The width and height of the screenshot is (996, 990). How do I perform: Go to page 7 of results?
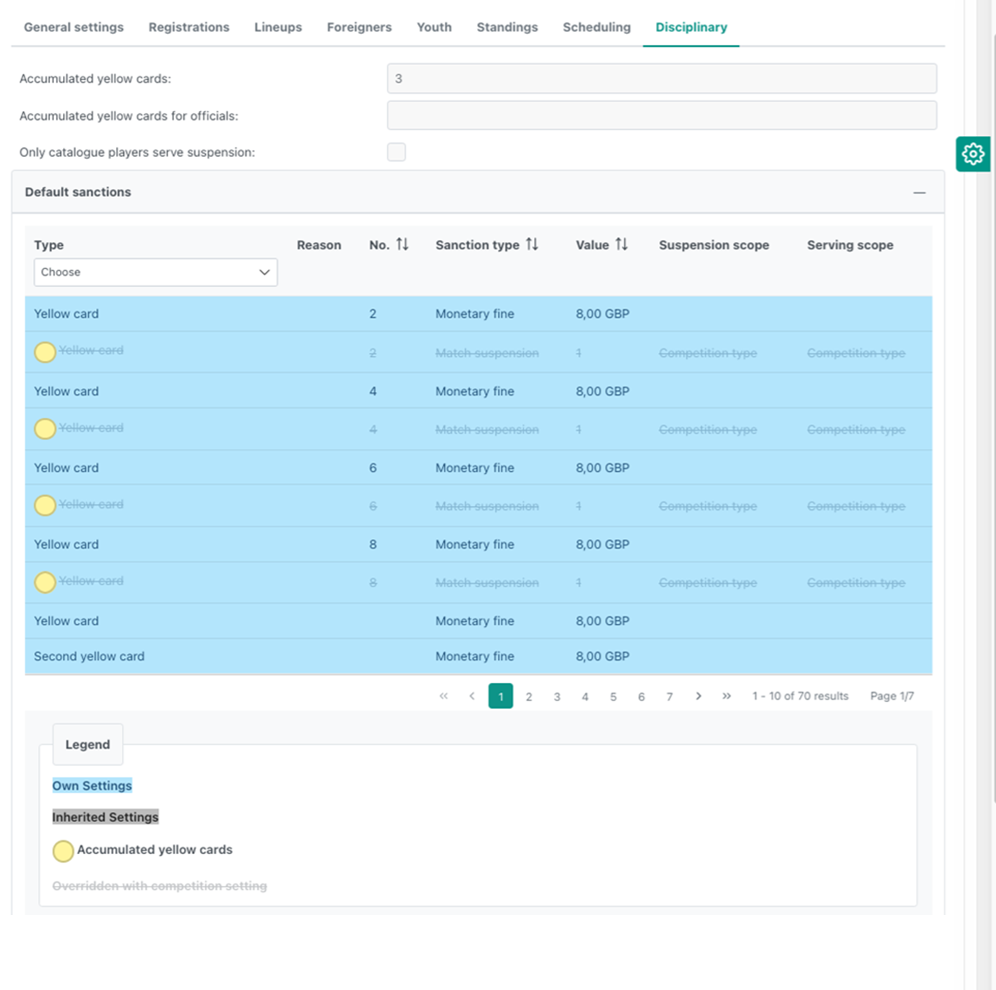coord(669,696)
